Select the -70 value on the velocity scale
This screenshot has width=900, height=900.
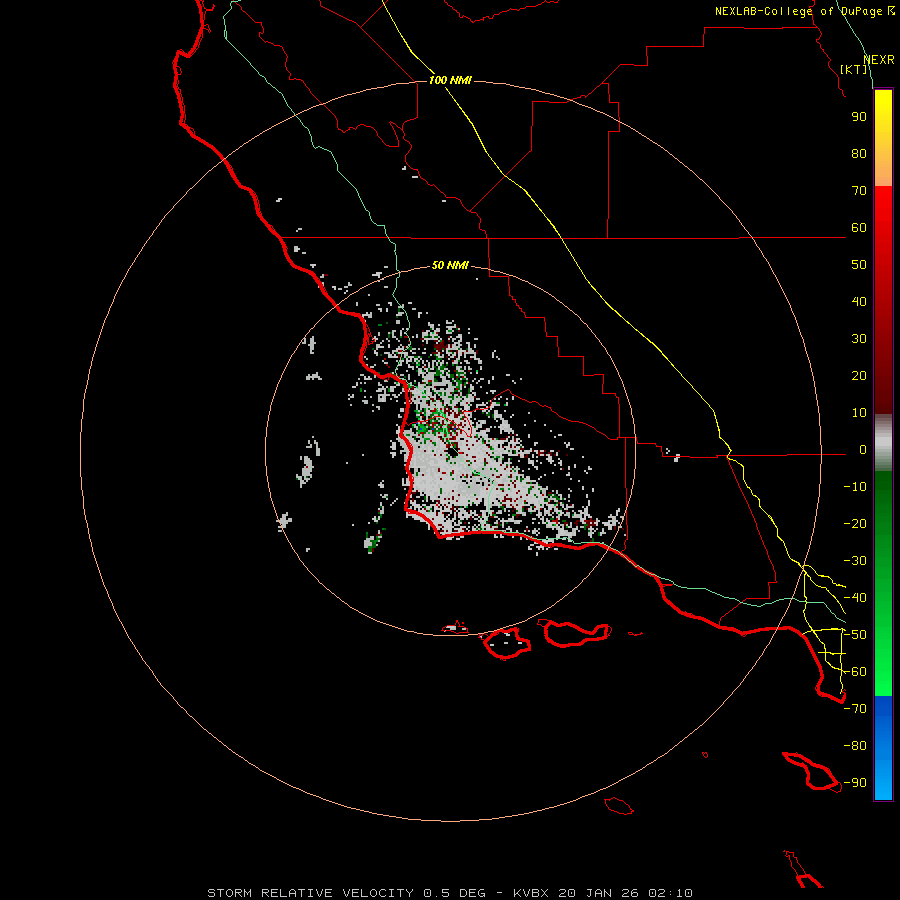coord(855,709)
